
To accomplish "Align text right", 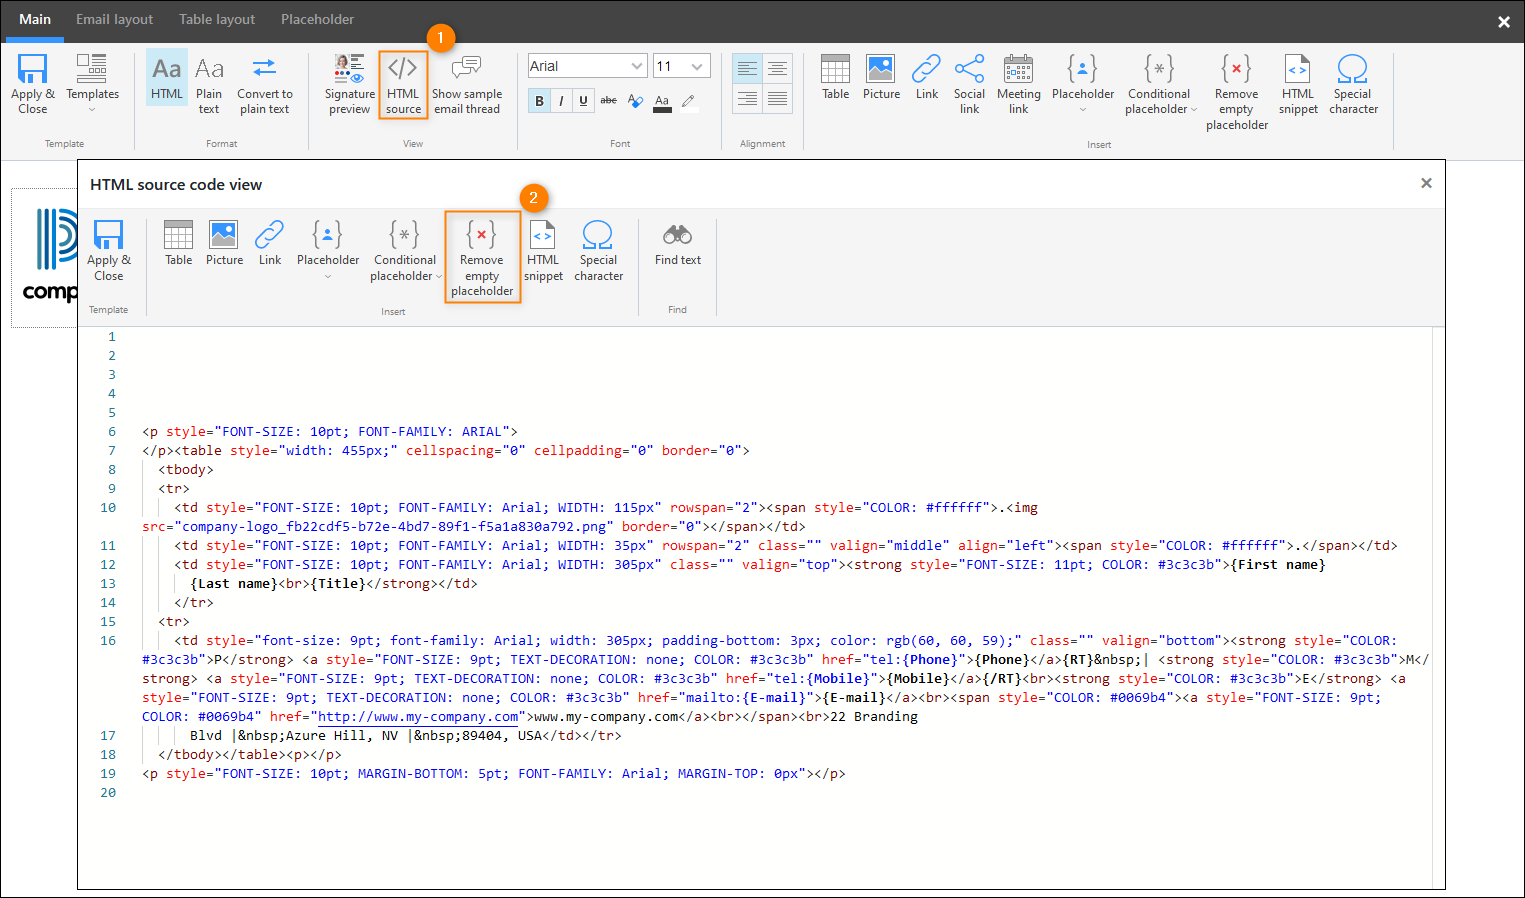I will 747,98.
